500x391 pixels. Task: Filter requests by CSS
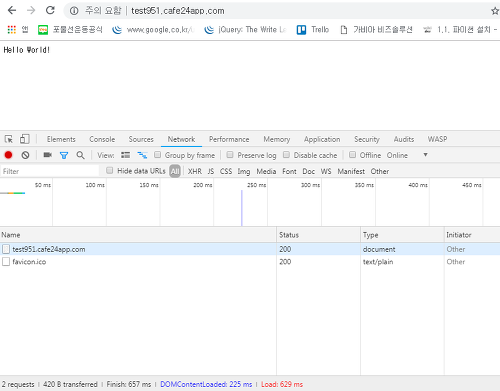pos(226,171)
